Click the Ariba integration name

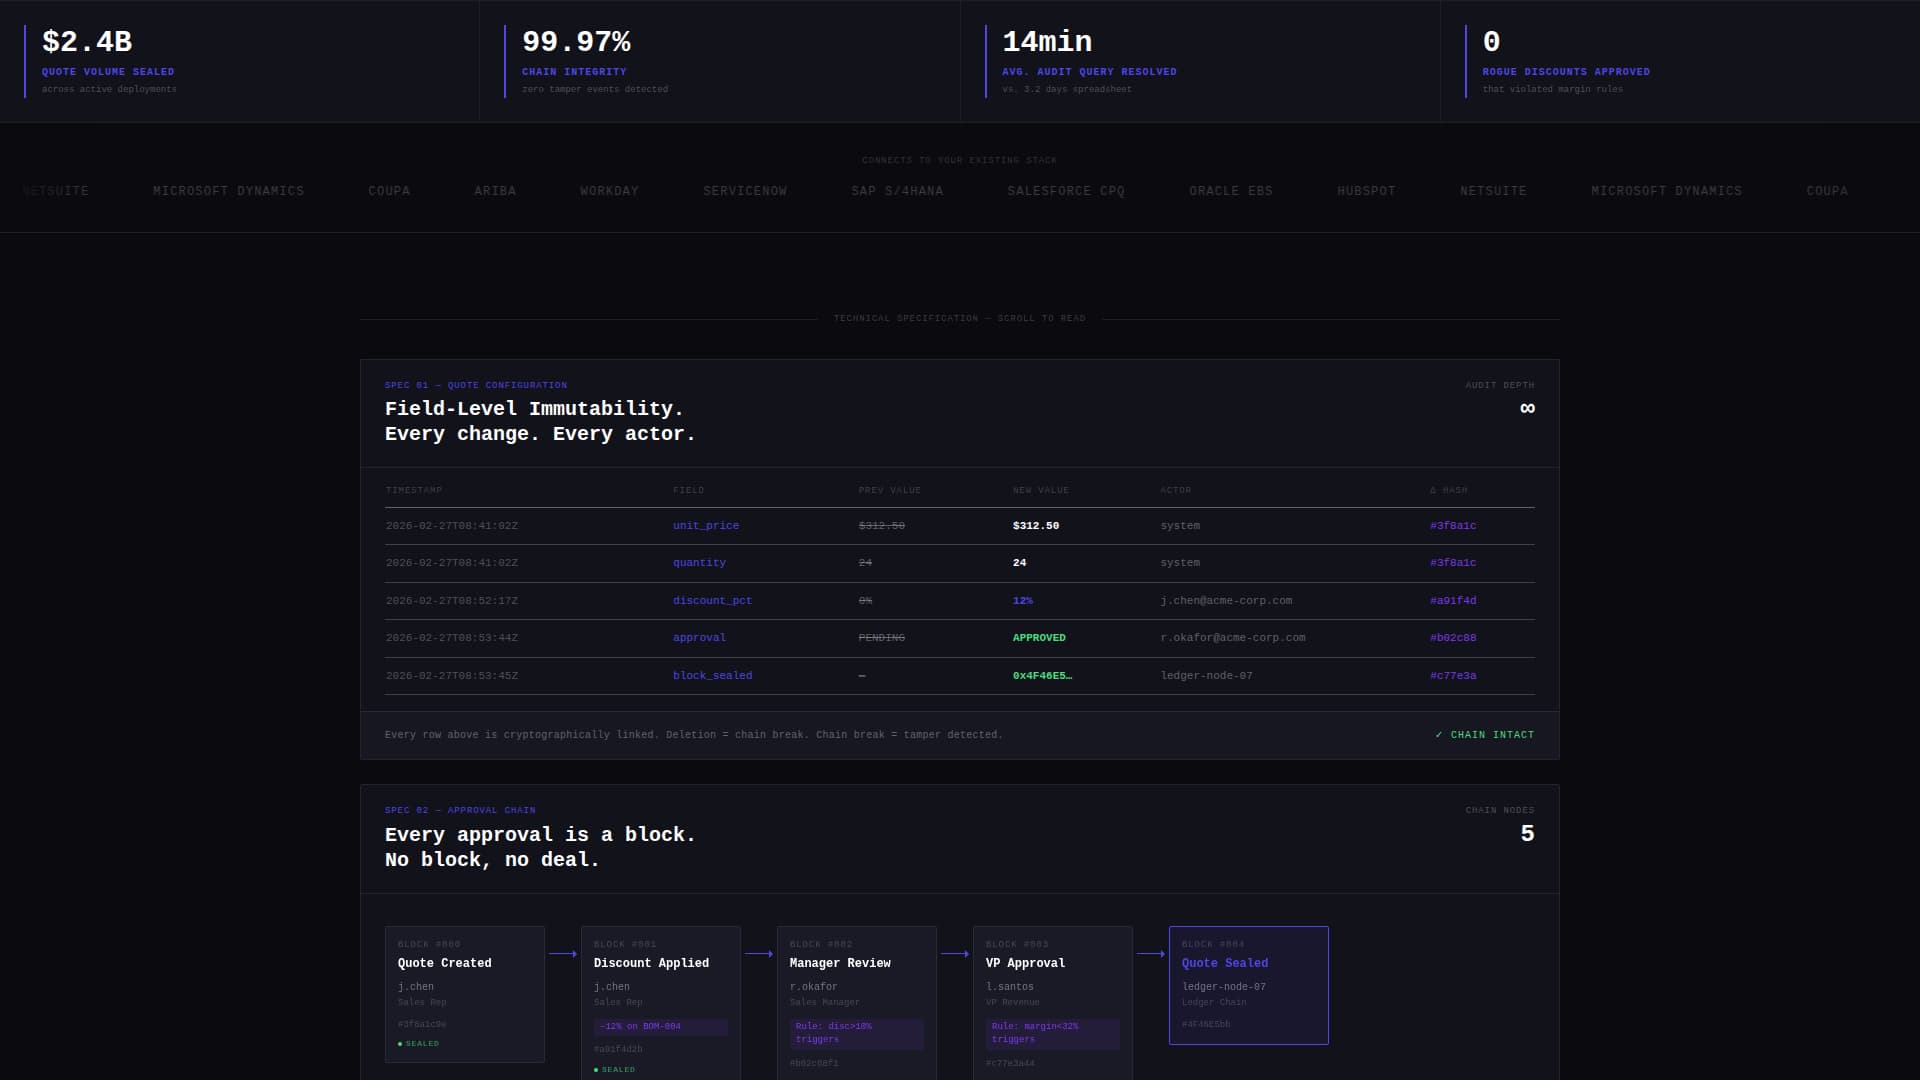[495, 191]
